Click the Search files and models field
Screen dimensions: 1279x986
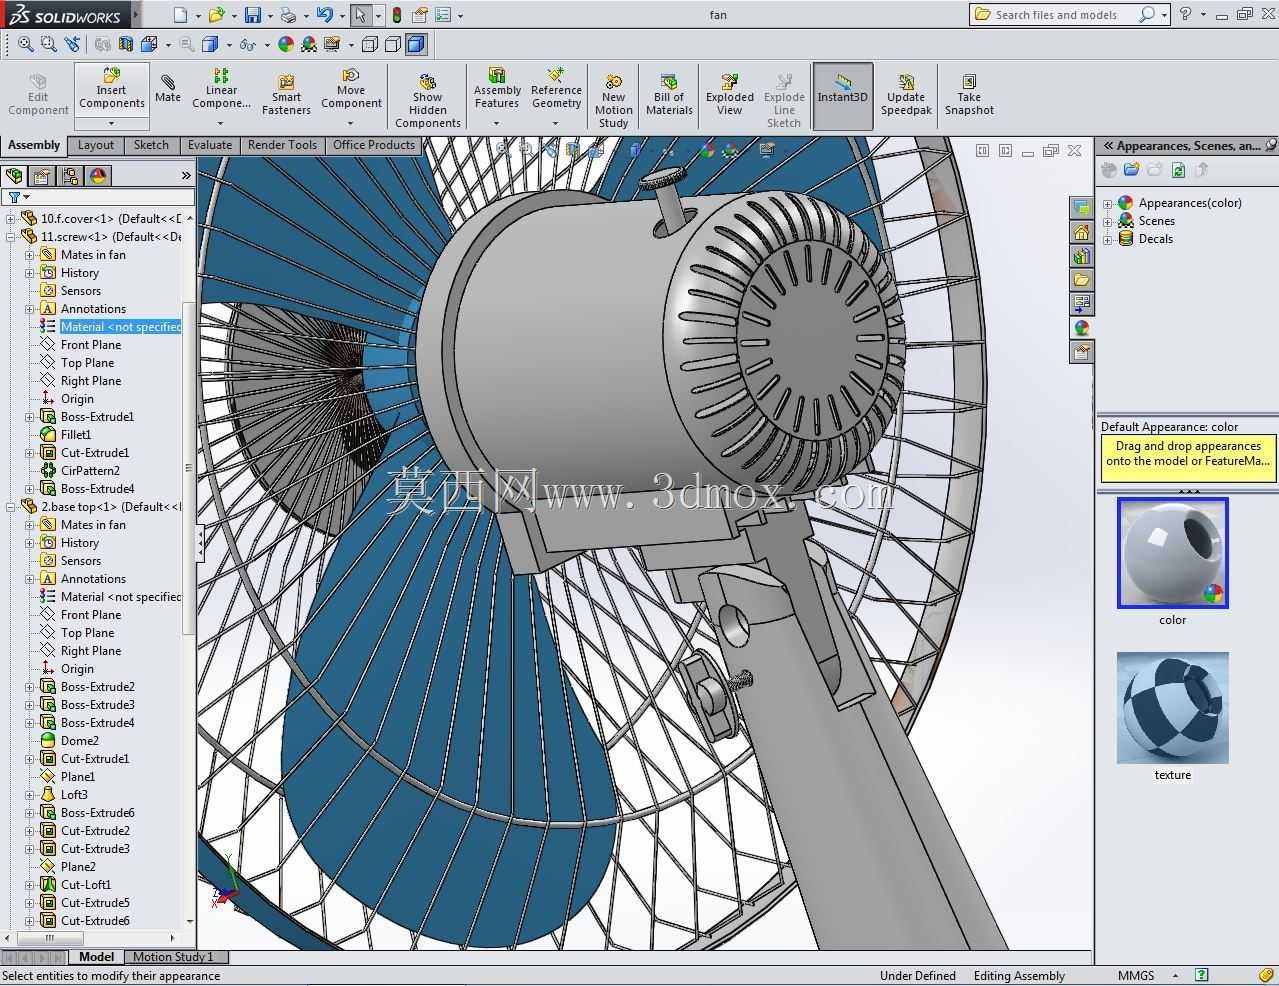(1055, 15)
